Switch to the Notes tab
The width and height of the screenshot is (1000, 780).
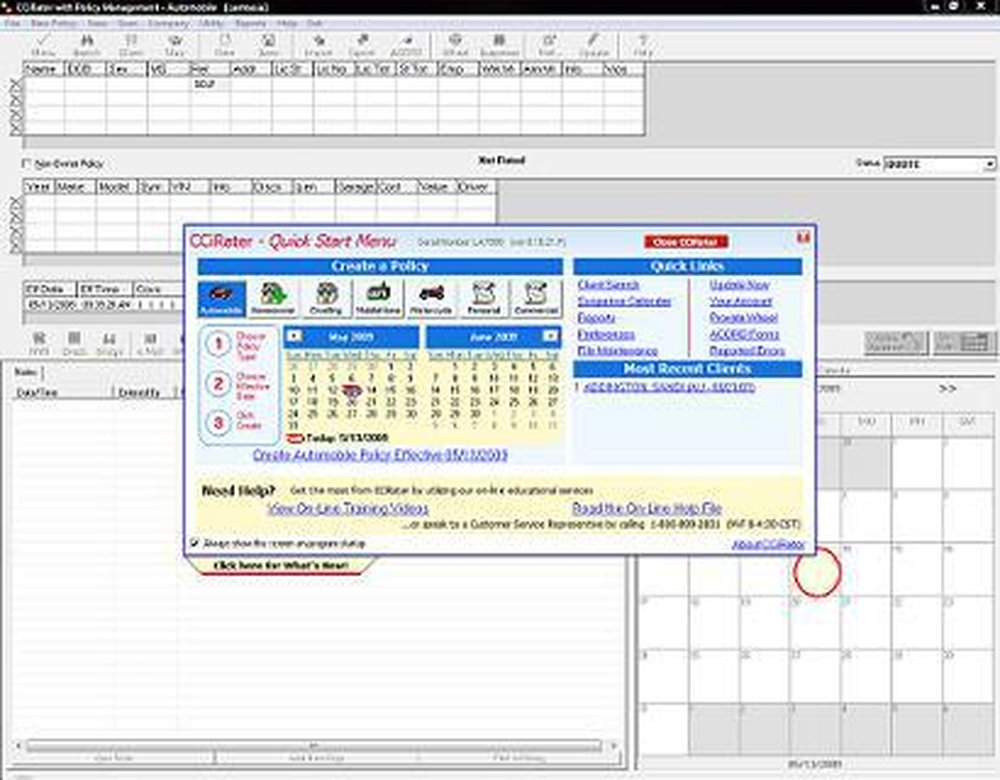point(26,372)
